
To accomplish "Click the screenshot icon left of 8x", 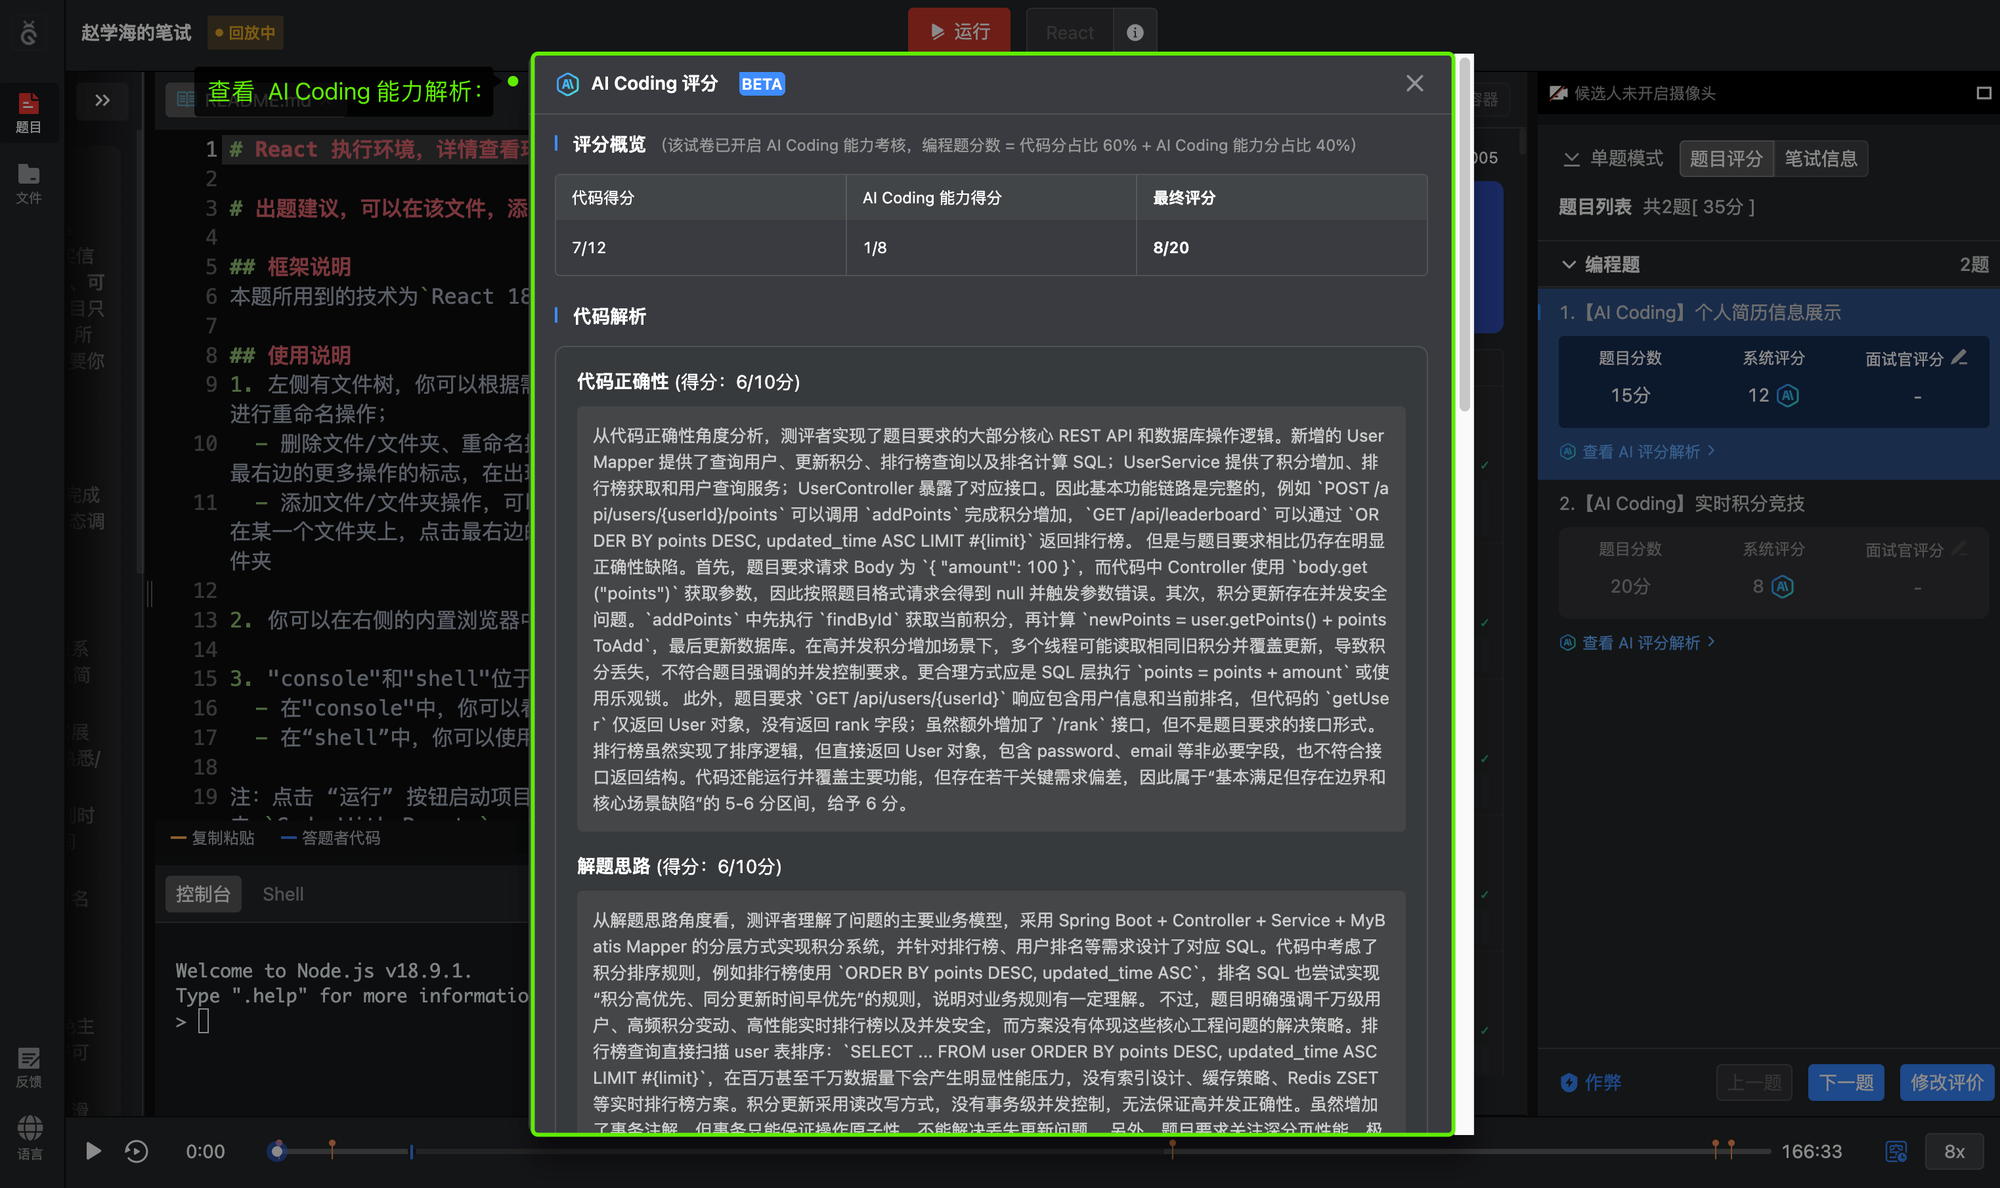I will point(1896,1152).
